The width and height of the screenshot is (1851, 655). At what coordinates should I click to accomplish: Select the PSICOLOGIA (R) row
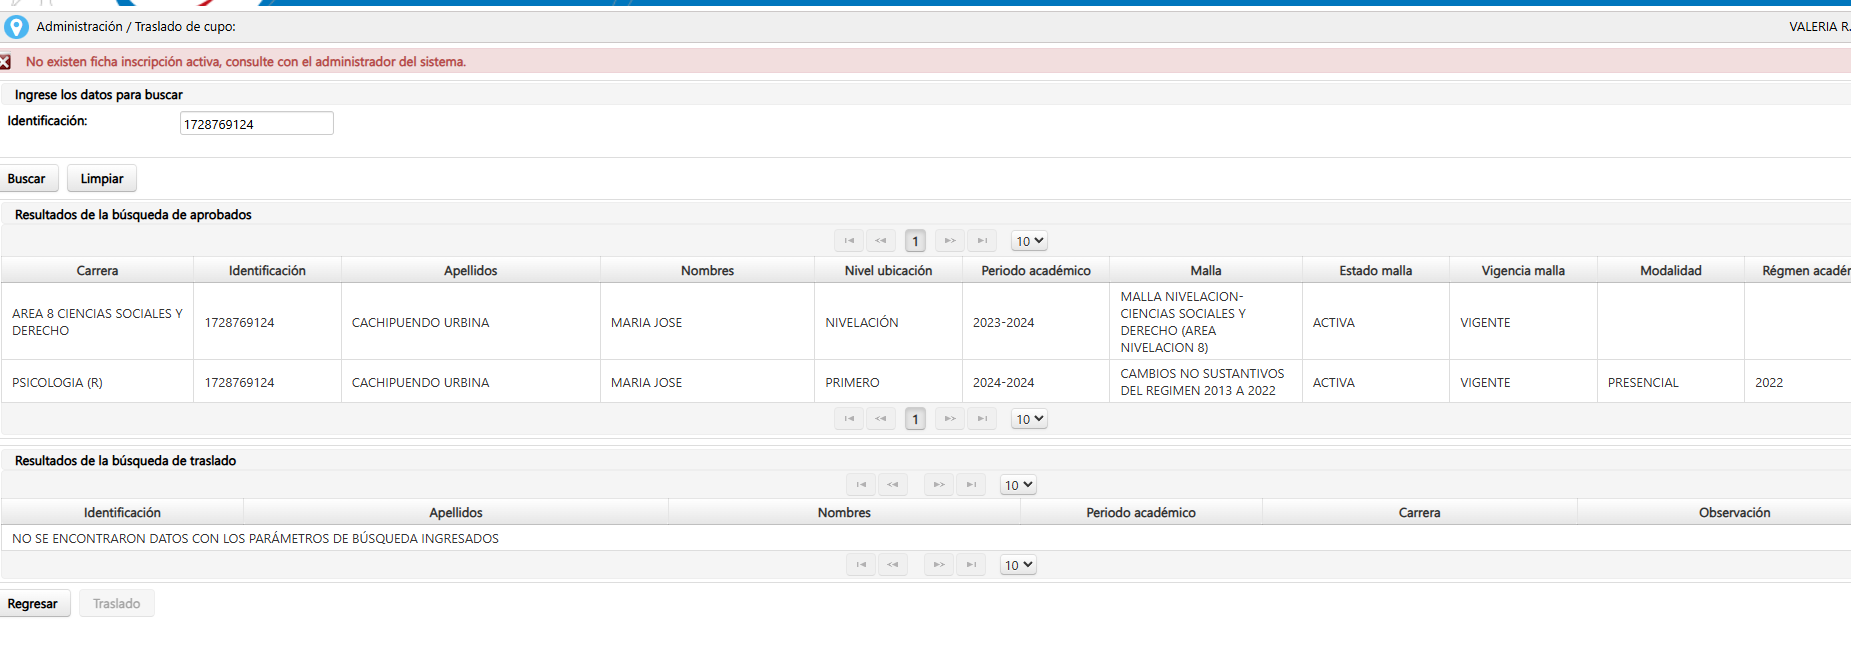pyautogui.click(x=57, y=383)
